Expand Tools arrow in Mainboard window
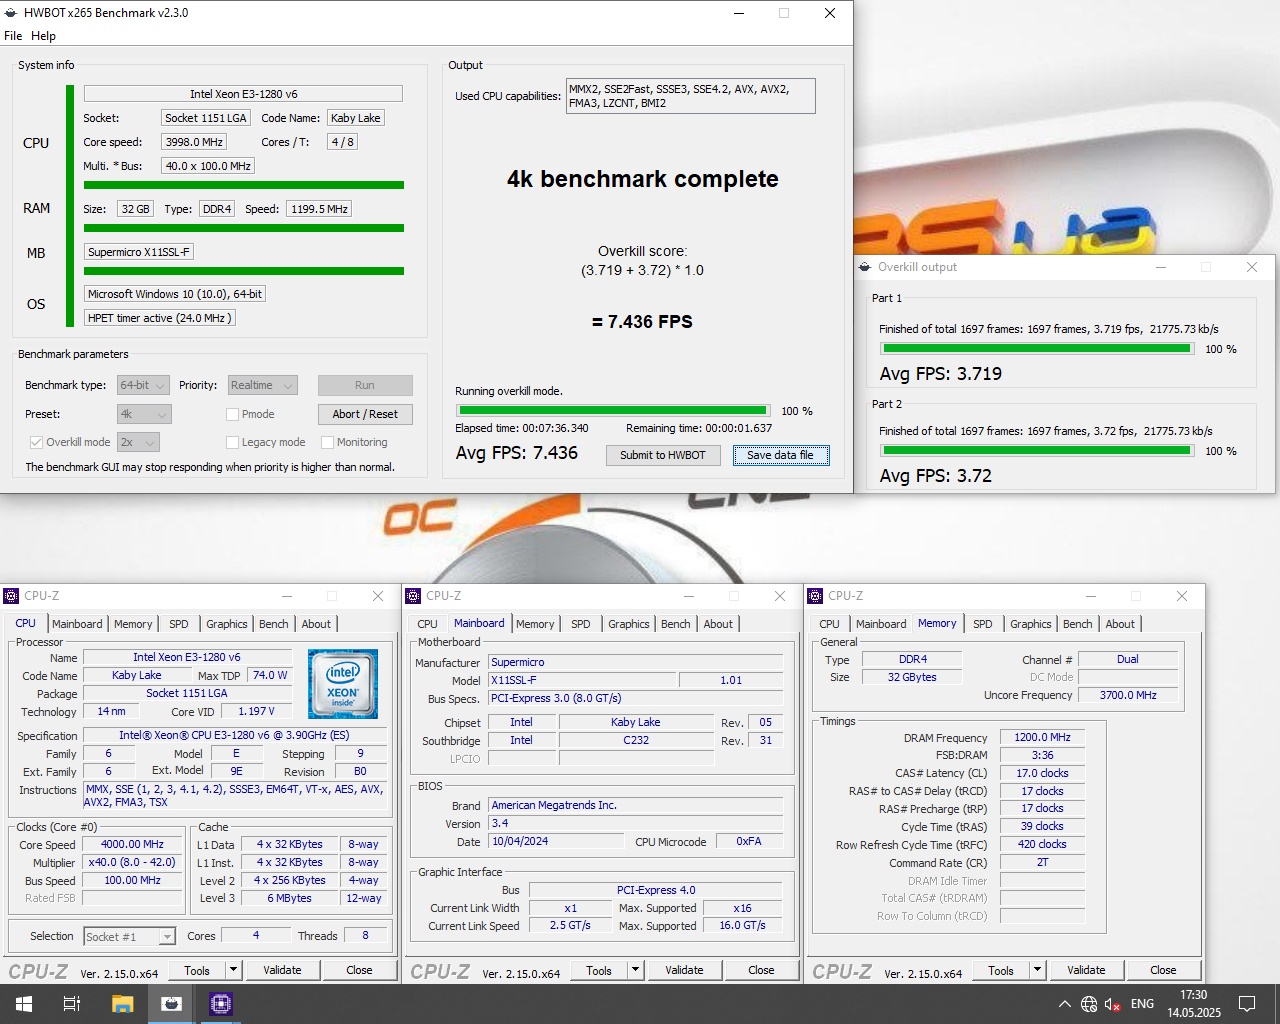The width and height of the screenshot is (1280, 1024). (x=635, y=970)
